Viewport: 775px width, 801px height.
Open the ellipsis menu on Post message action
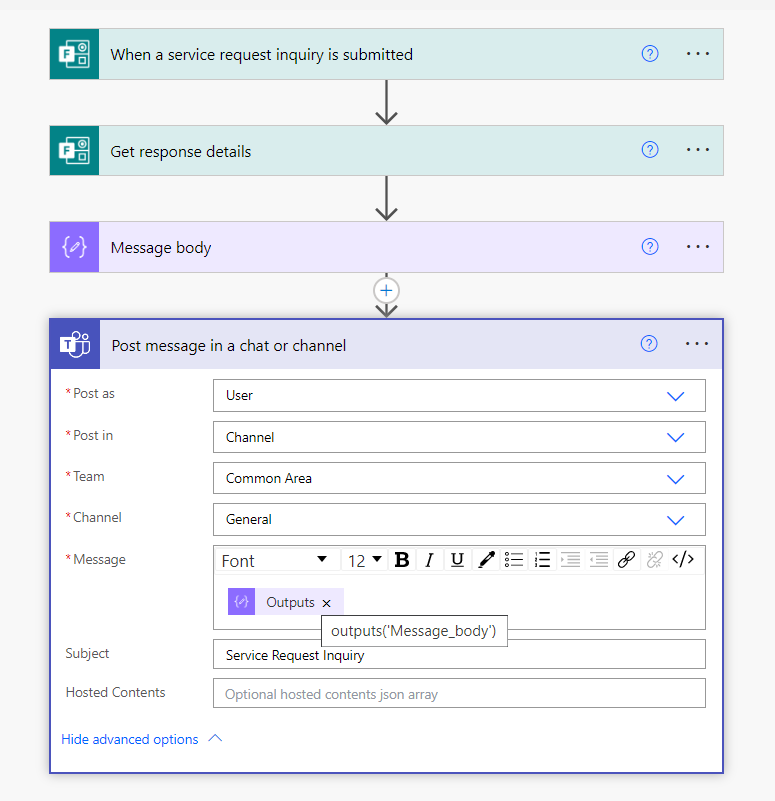pos(697,344)
